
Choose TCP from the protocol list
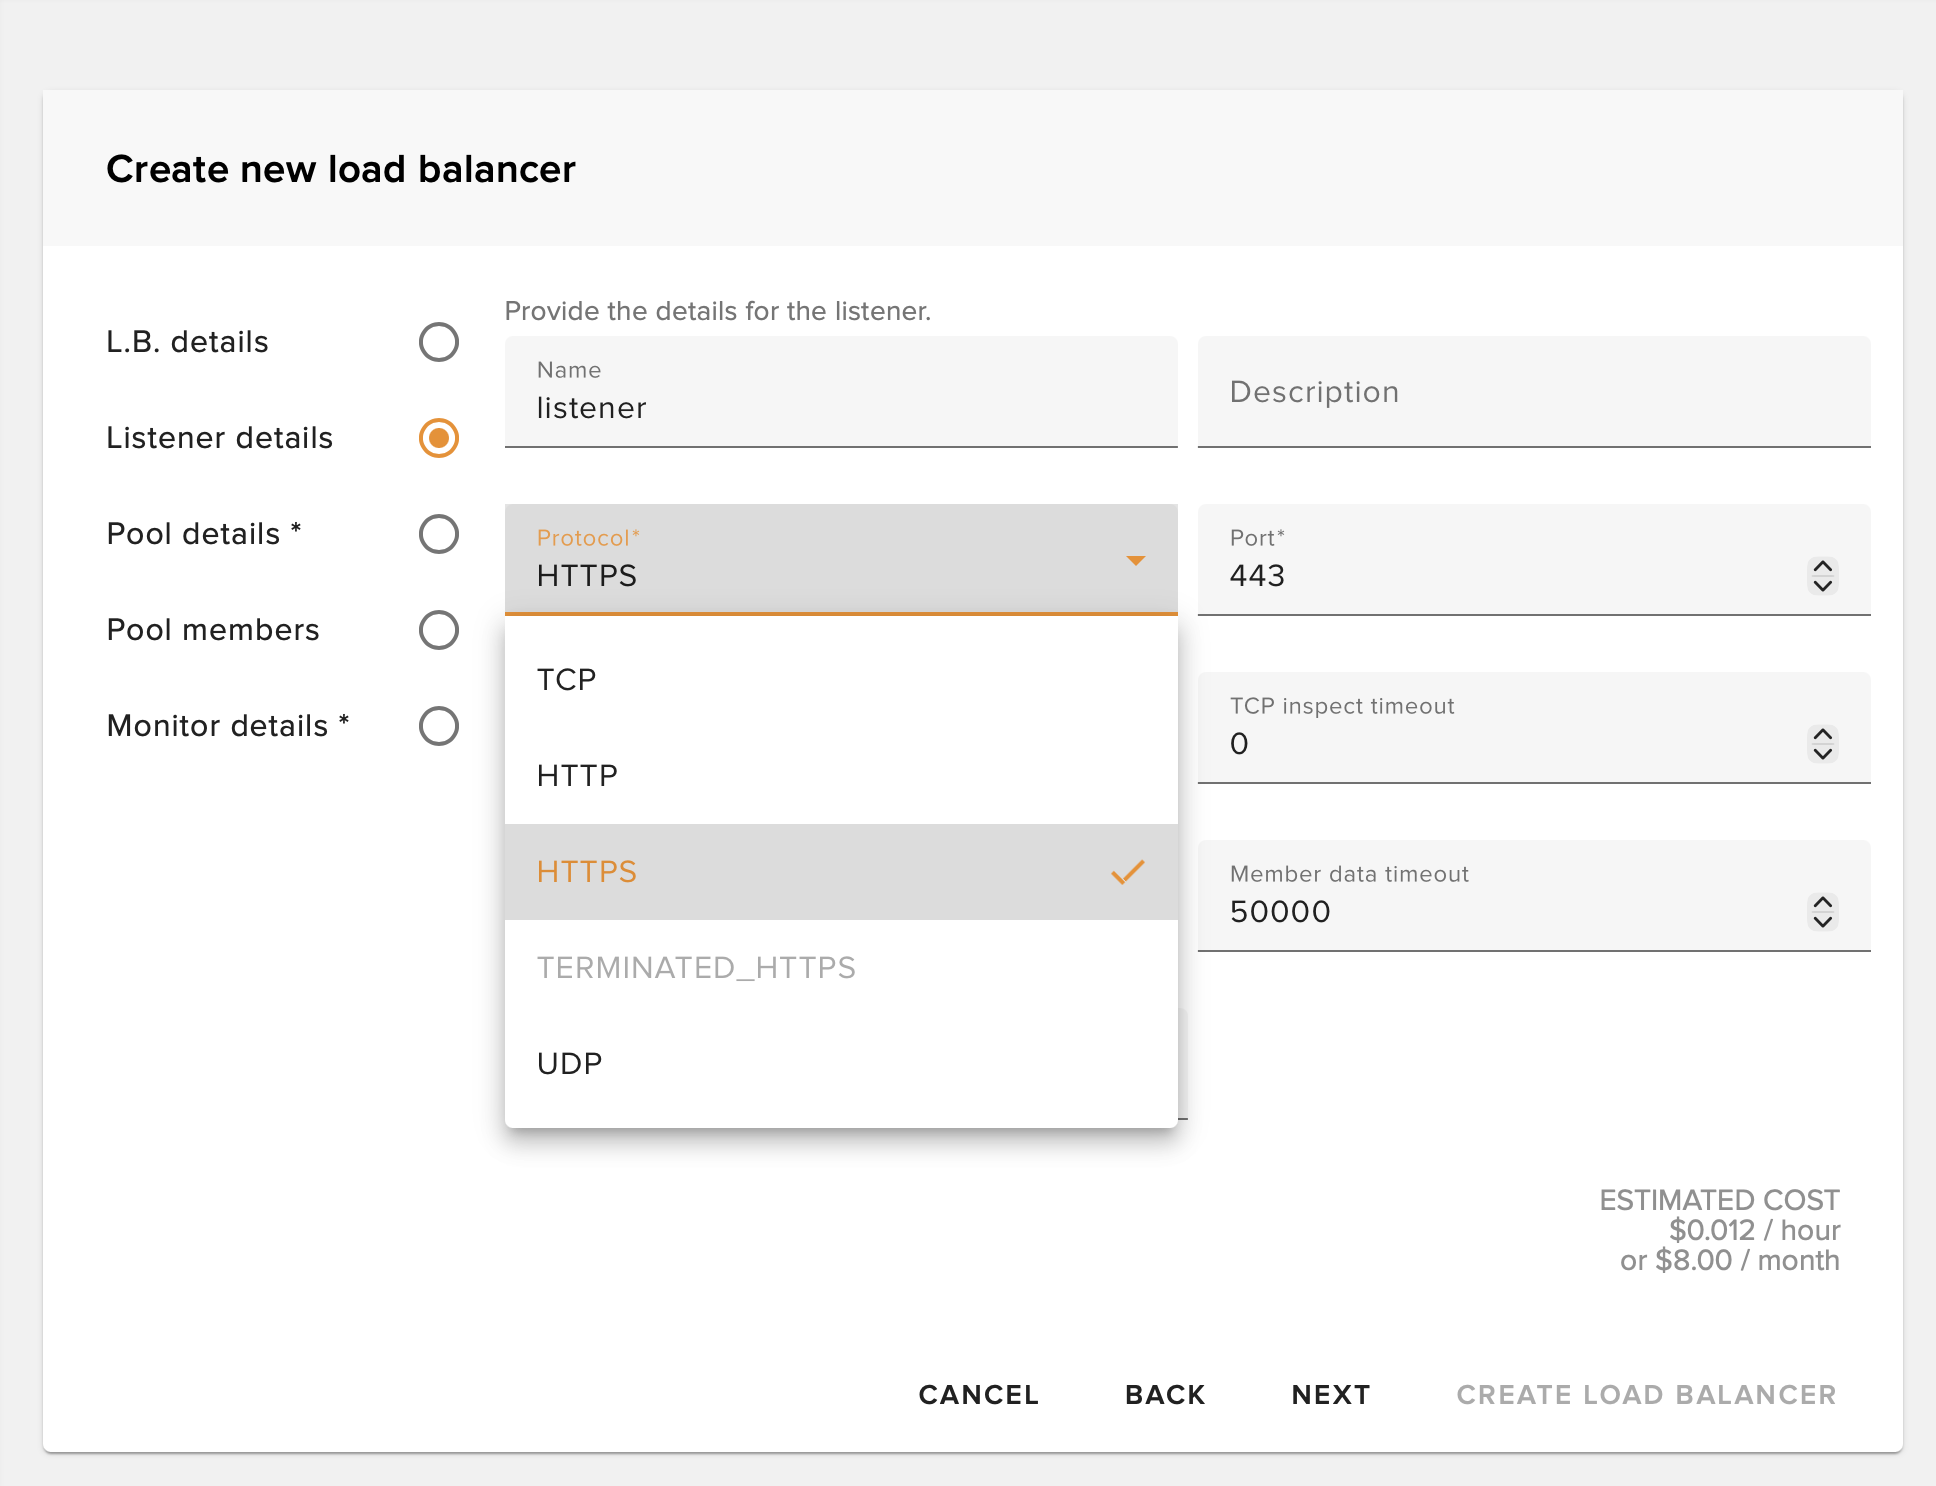[x=566, y=678]
